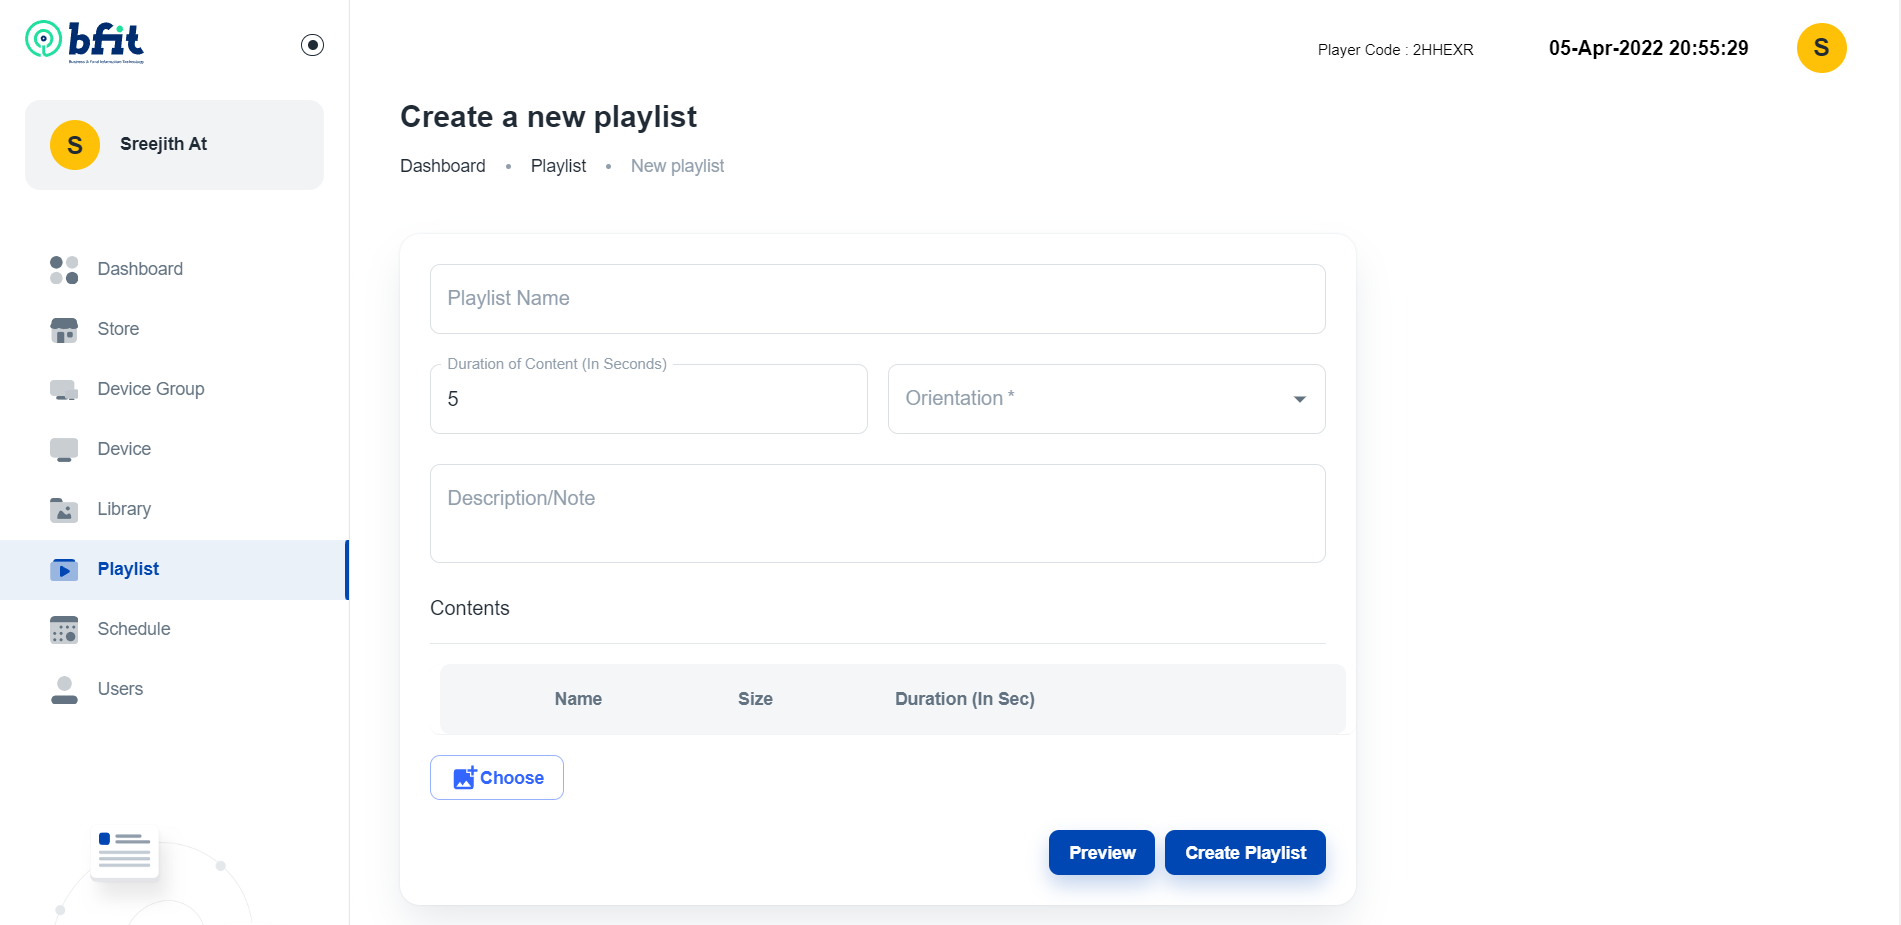
Task: Click the Dashboard grid icon in sidebar
Action: [x=64, y=269]
